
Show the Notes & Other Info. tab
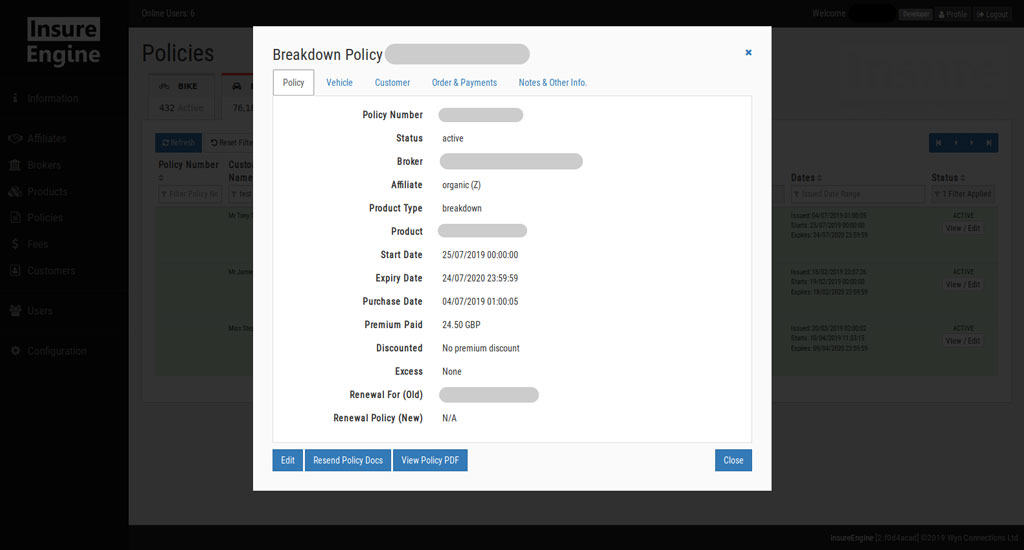click(x=552, y=83)
